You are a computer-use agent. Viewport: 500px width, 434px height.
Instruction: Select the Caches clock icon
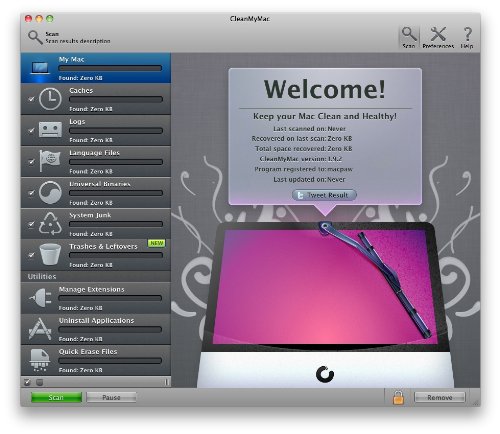click(50, 99)
